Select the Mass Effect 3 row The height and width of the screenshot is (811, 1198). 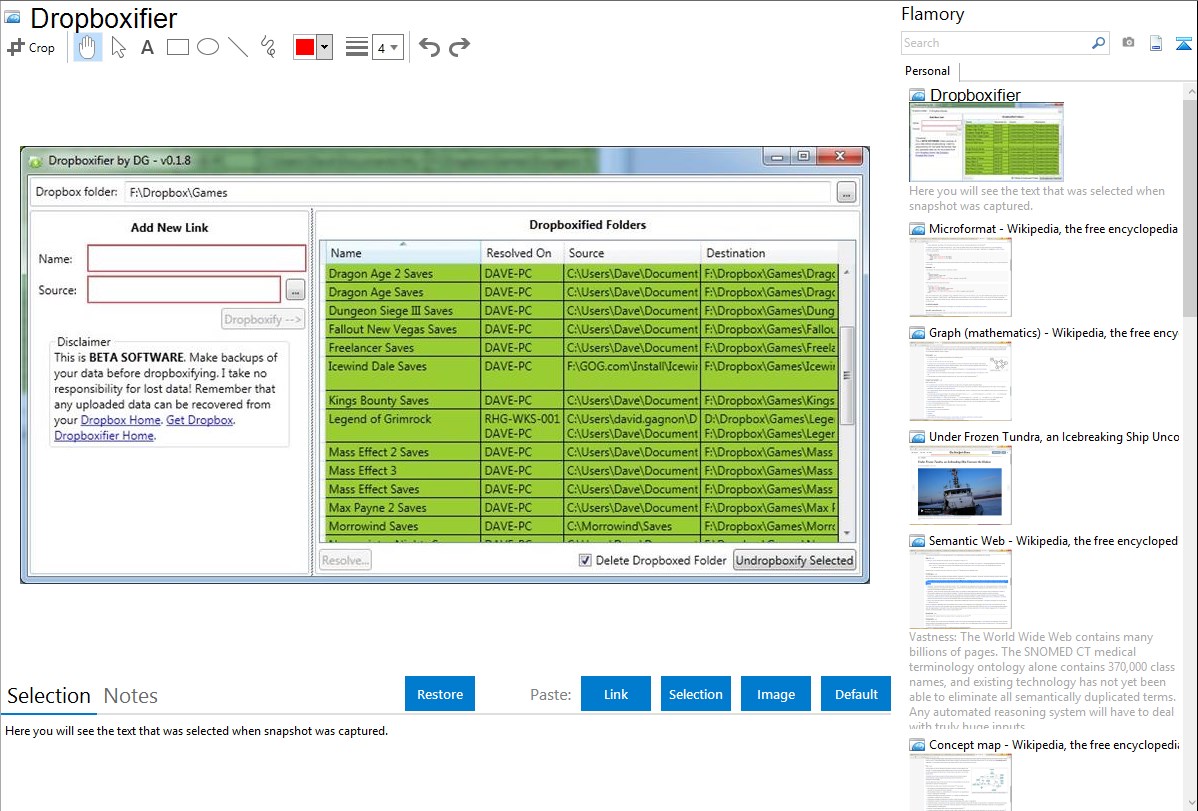tap(581, 471)
